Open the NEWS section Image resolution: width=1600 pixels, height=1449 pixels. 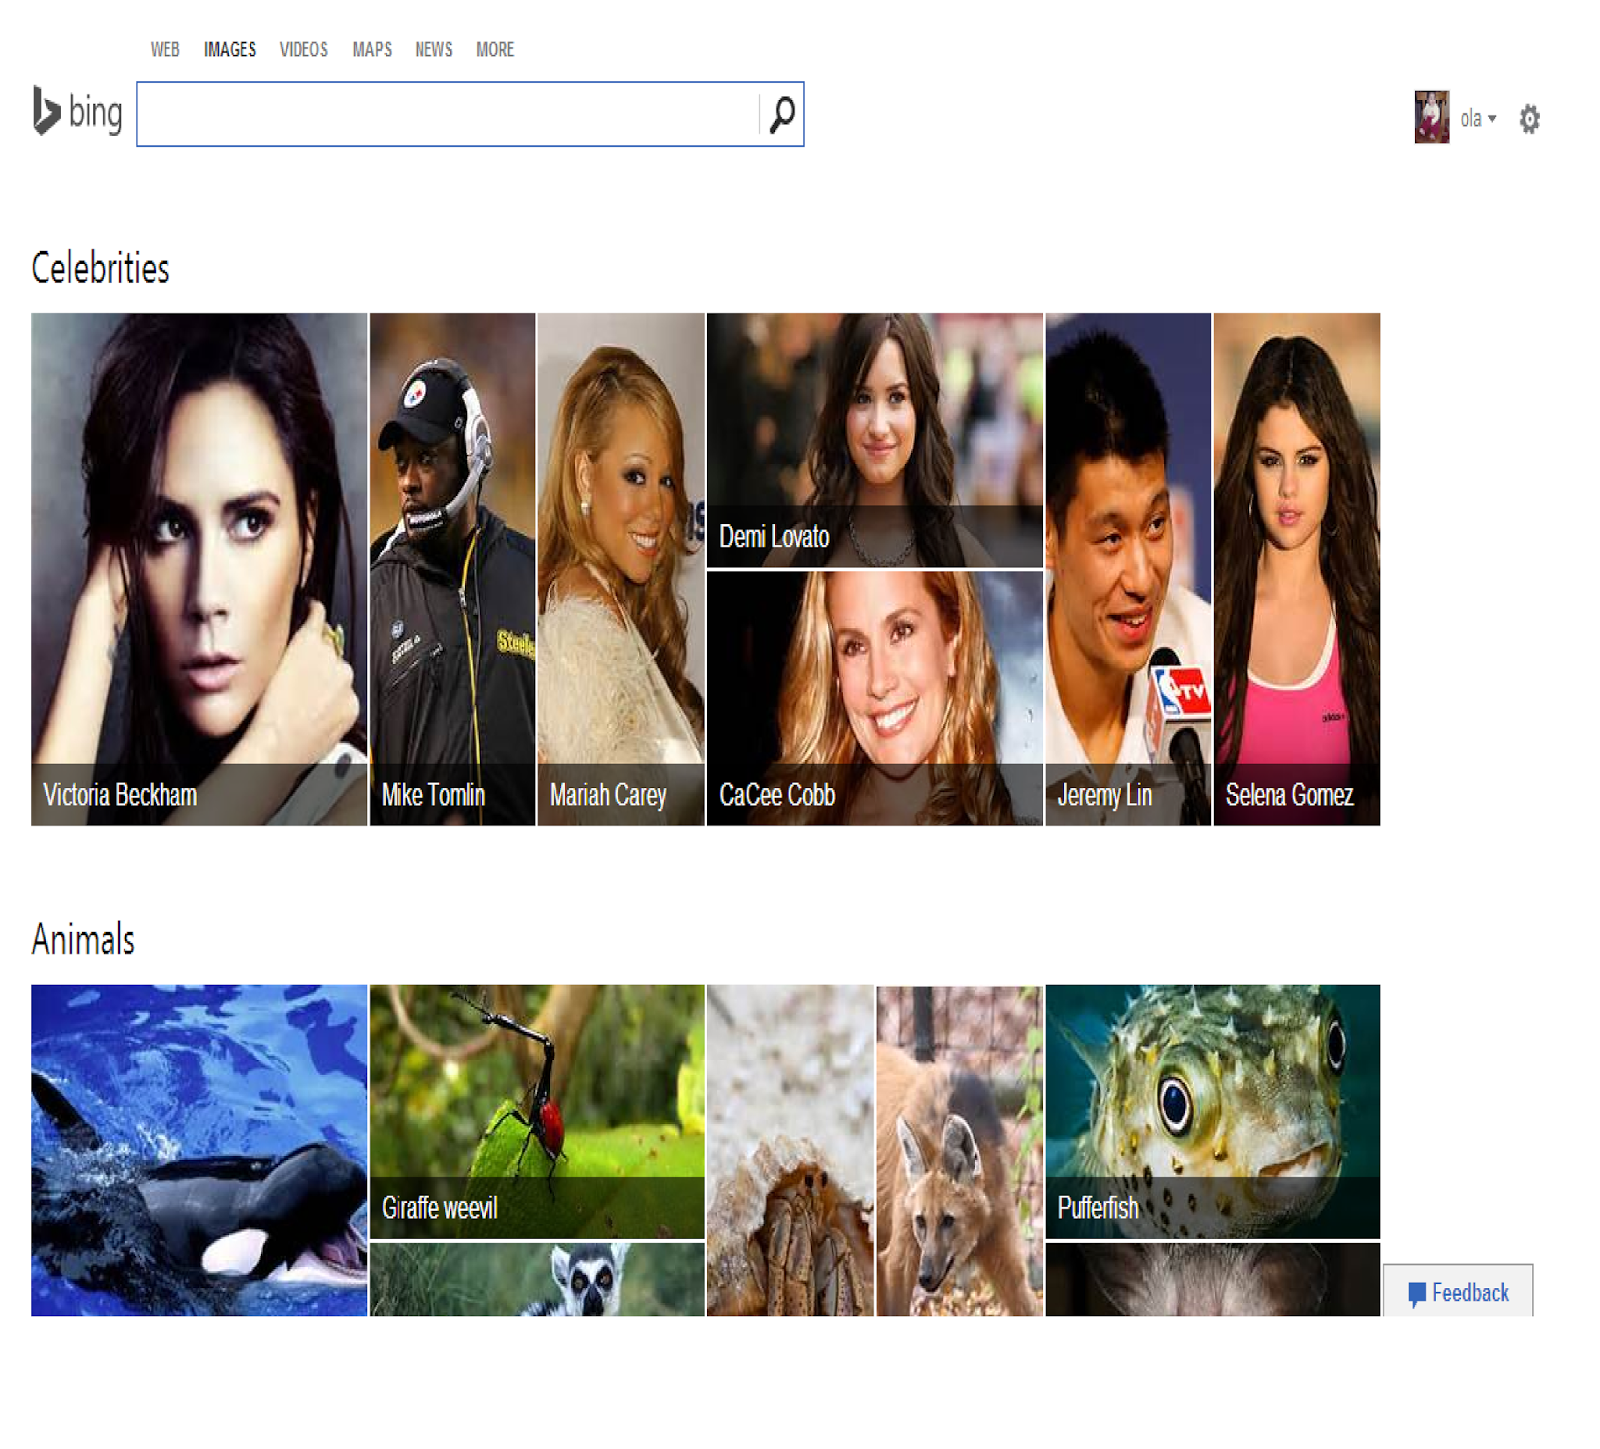(434, 49)
